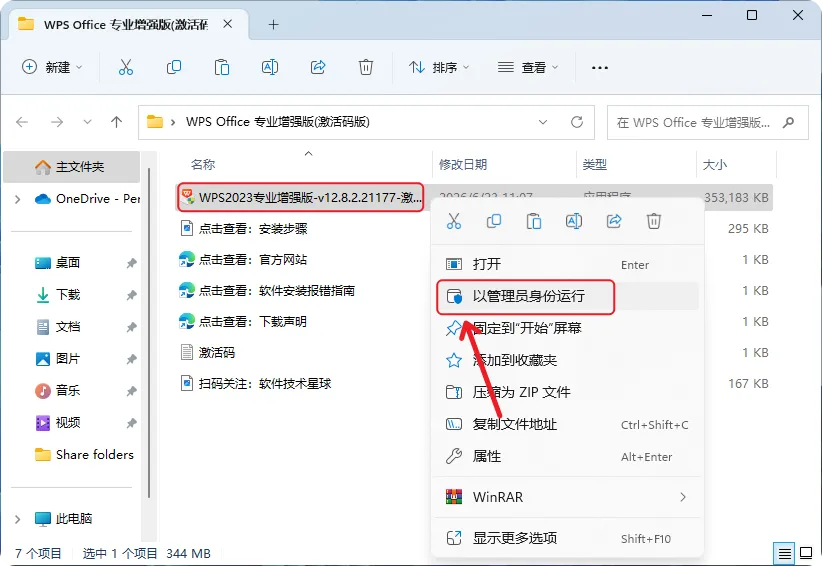Click the Share icon in the top toolbar
This screenshot has width=822, height=566.
click(318, 67)
